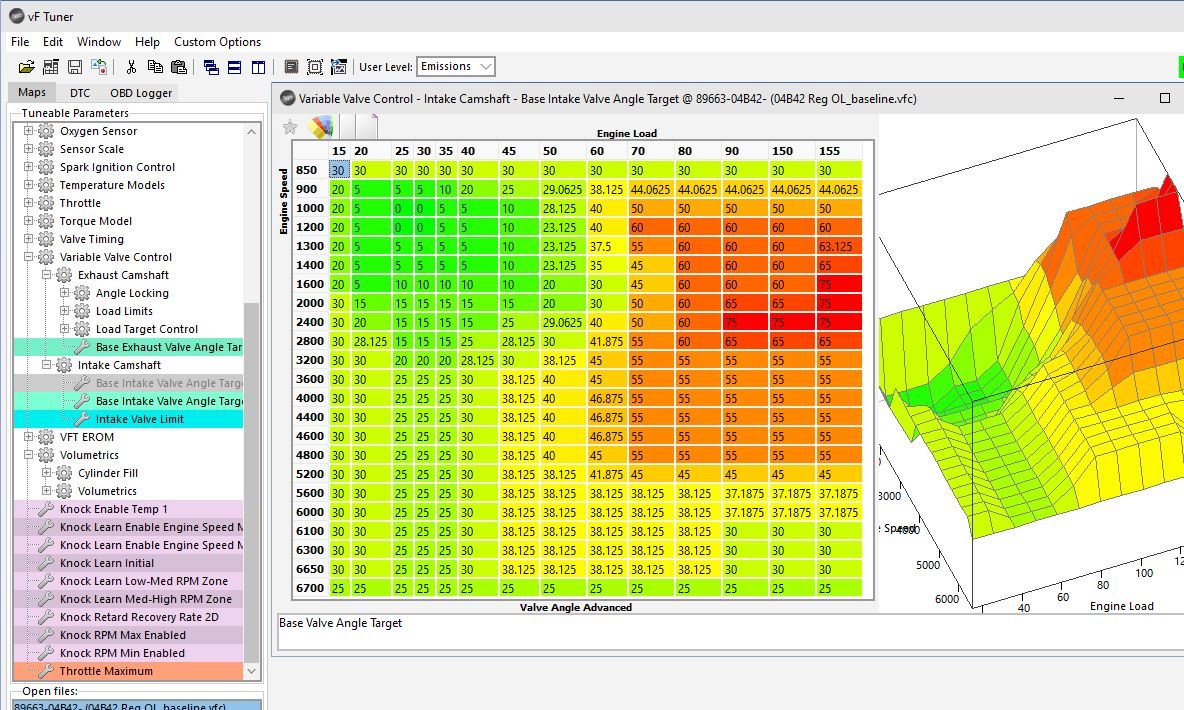Click the 63.125 cell in row 1300
Image resolution: width=1184 pixels, height=710 pixels.
838,246
